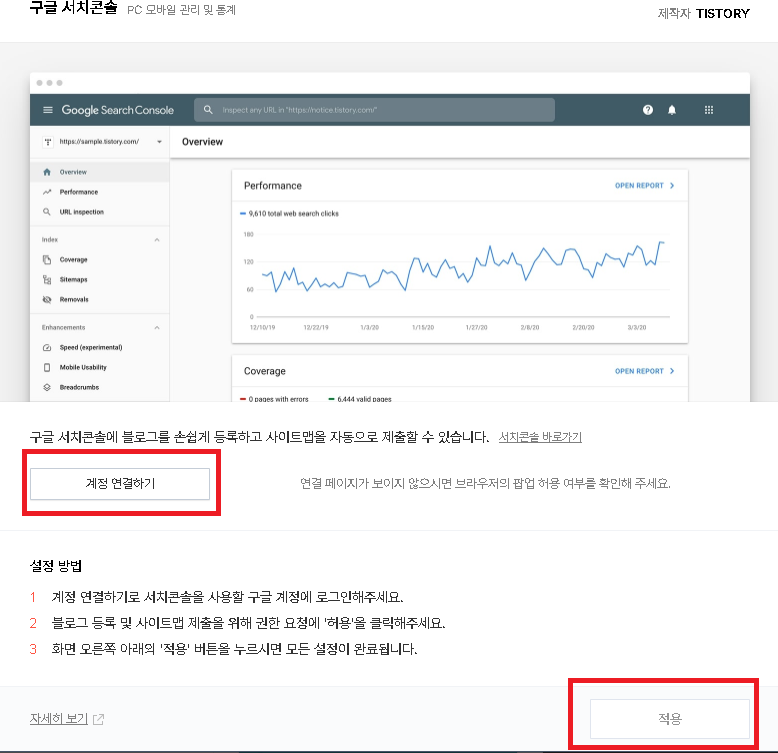Click the 적용 button
The width and height of the screenshot is (778, 753).
(x=669, y=718)
